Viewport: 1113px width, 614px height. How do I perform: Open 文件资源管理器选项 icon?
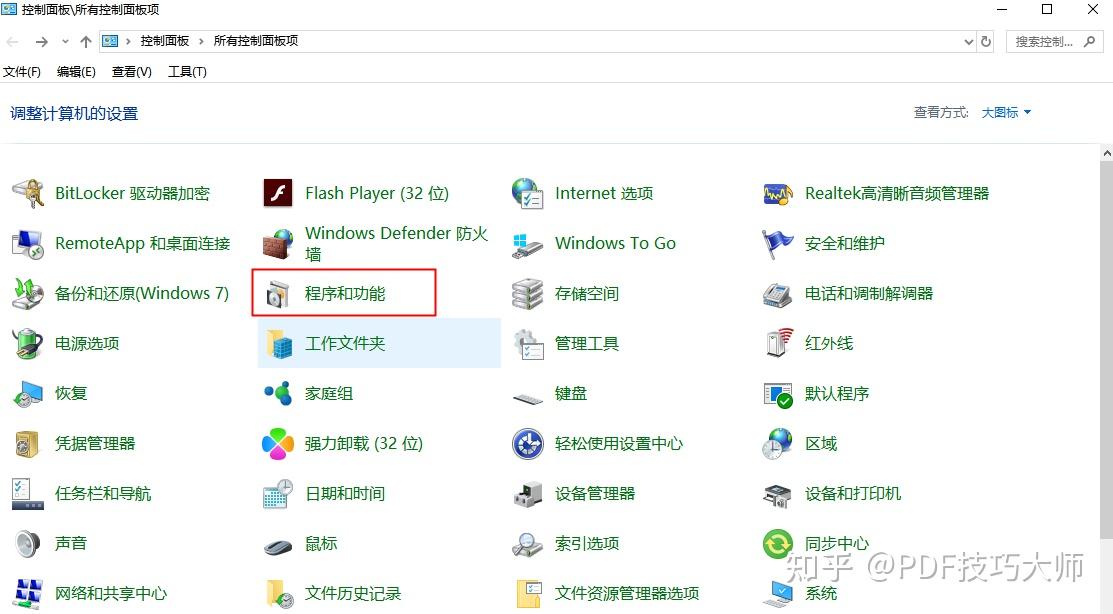pos(527,594)
